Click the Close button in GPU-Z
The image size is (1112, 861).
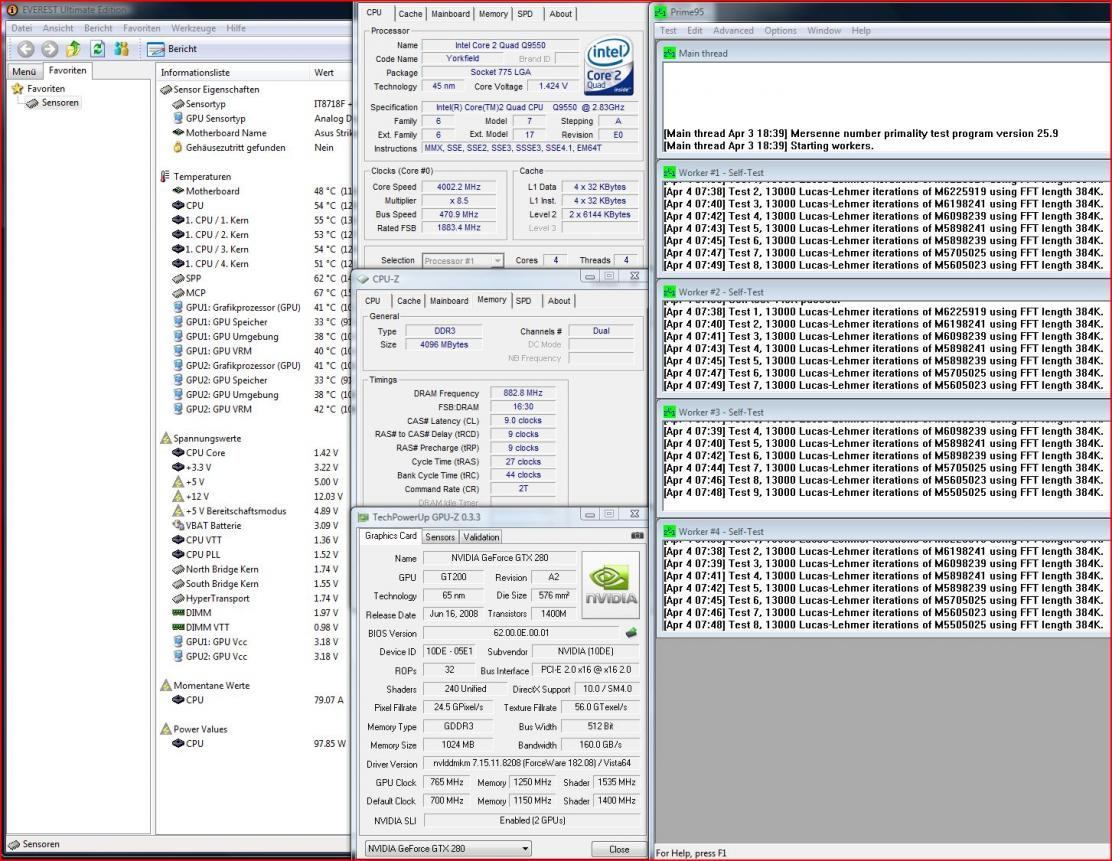pyautogui.click(x=619, y=849)
